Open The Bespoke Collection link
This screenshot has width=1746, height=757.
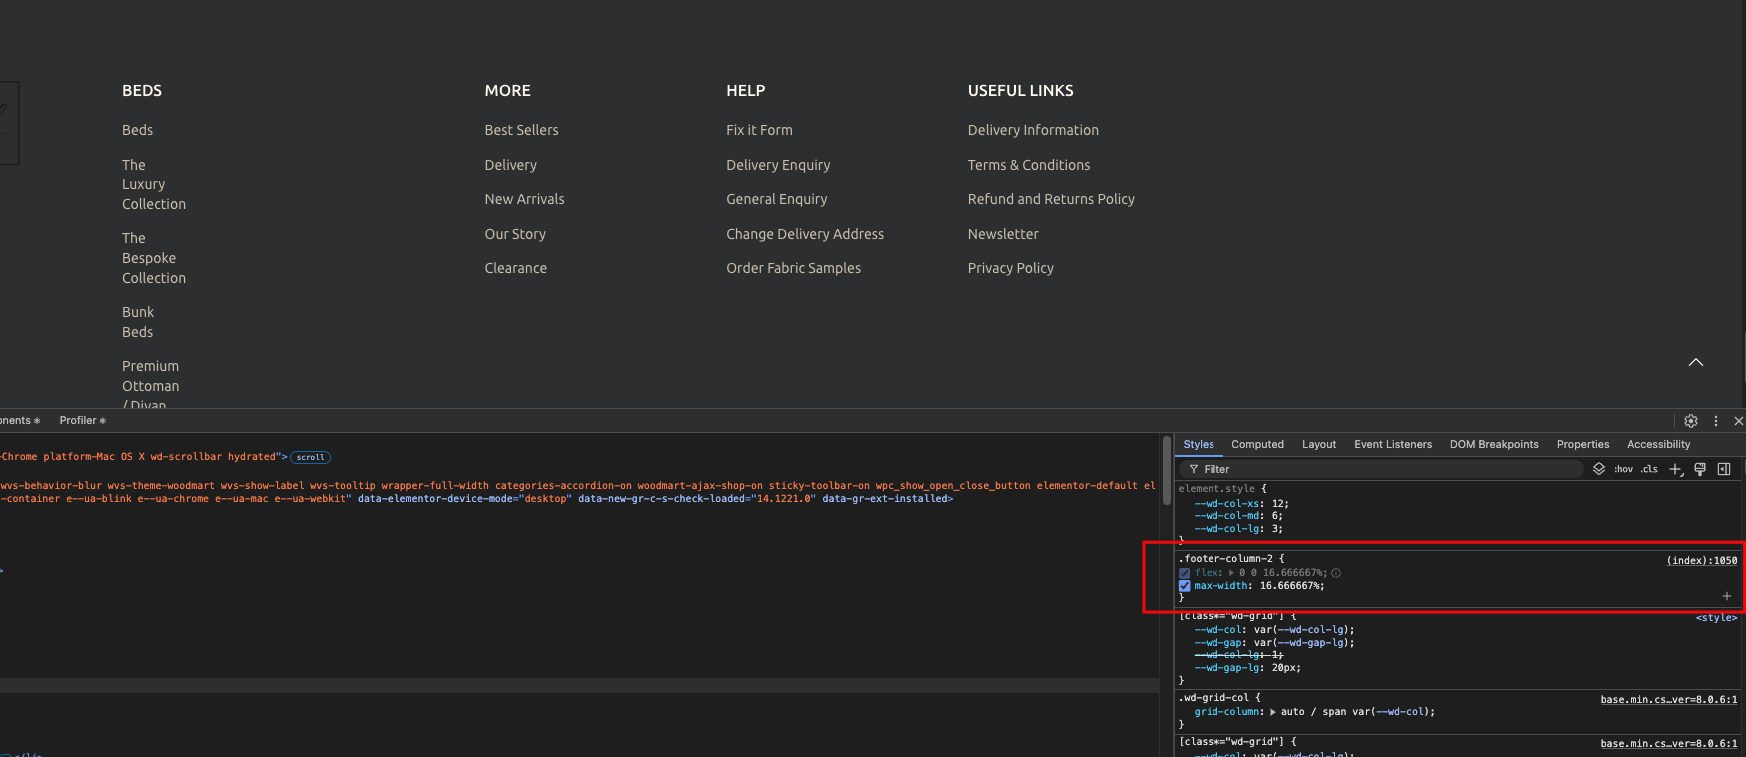154,258
